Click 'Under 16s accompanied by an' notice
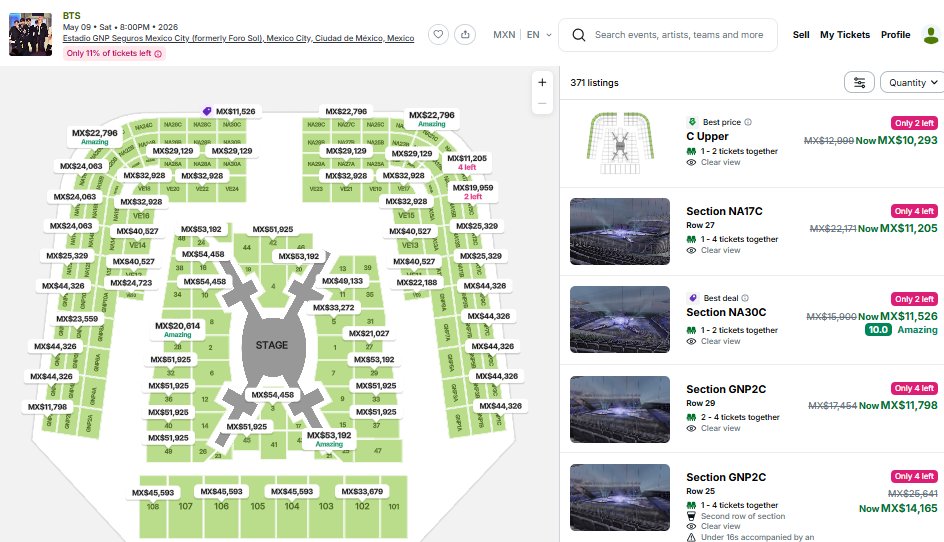 pos(757,537)
